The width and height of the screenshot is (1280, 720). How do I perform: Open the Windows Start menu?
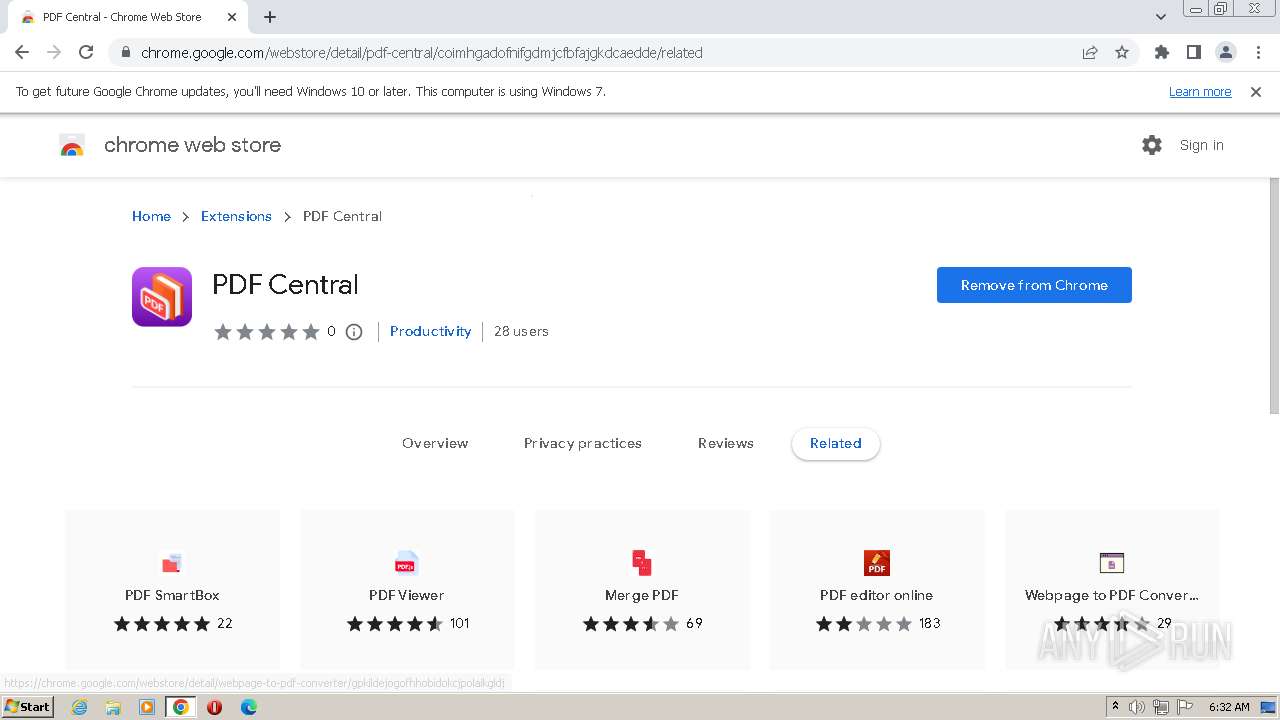tap(28, 707)
